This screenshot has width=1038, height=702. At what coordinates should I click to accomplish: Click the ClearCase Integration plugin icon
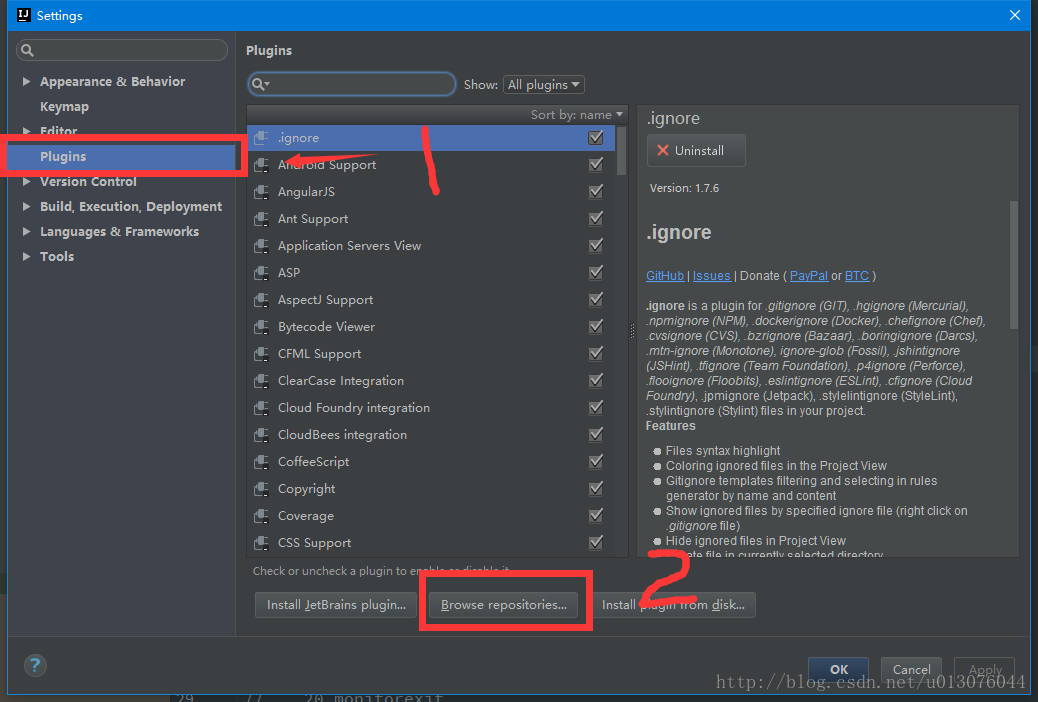coord(261,381)
